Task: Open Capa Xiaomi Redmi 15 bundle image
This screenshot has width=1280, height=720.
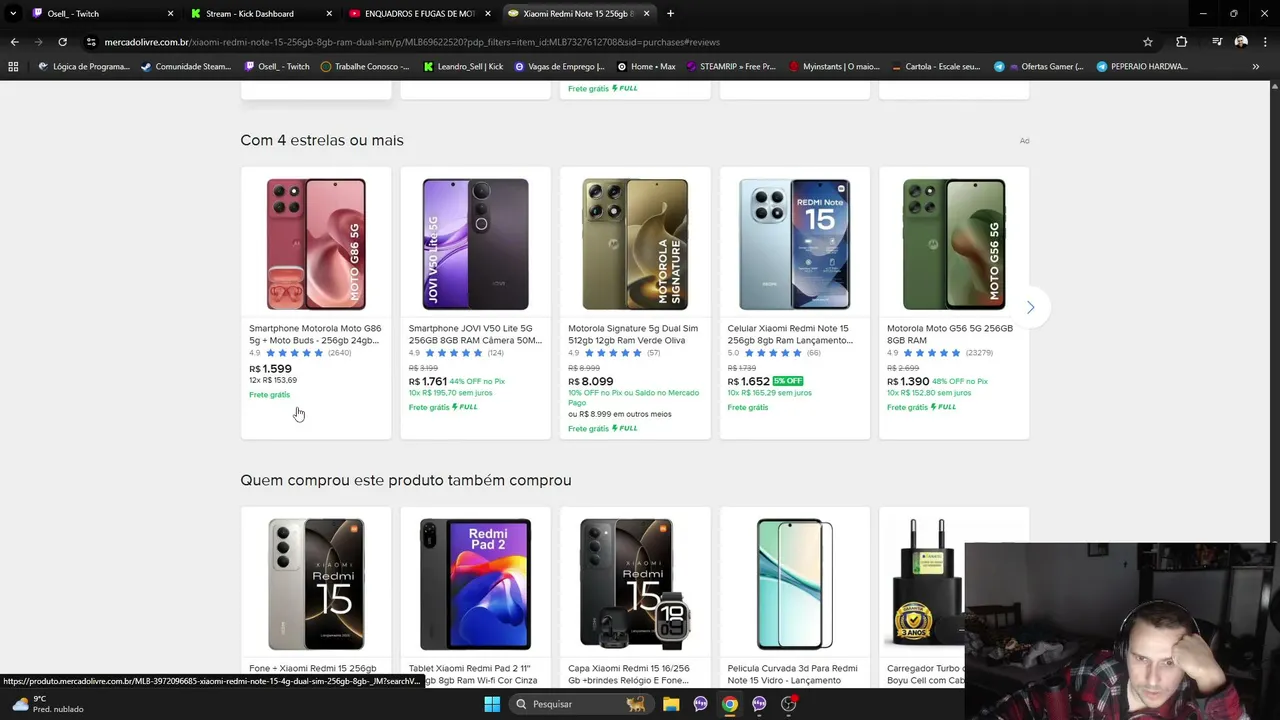Action: [635, 584]
